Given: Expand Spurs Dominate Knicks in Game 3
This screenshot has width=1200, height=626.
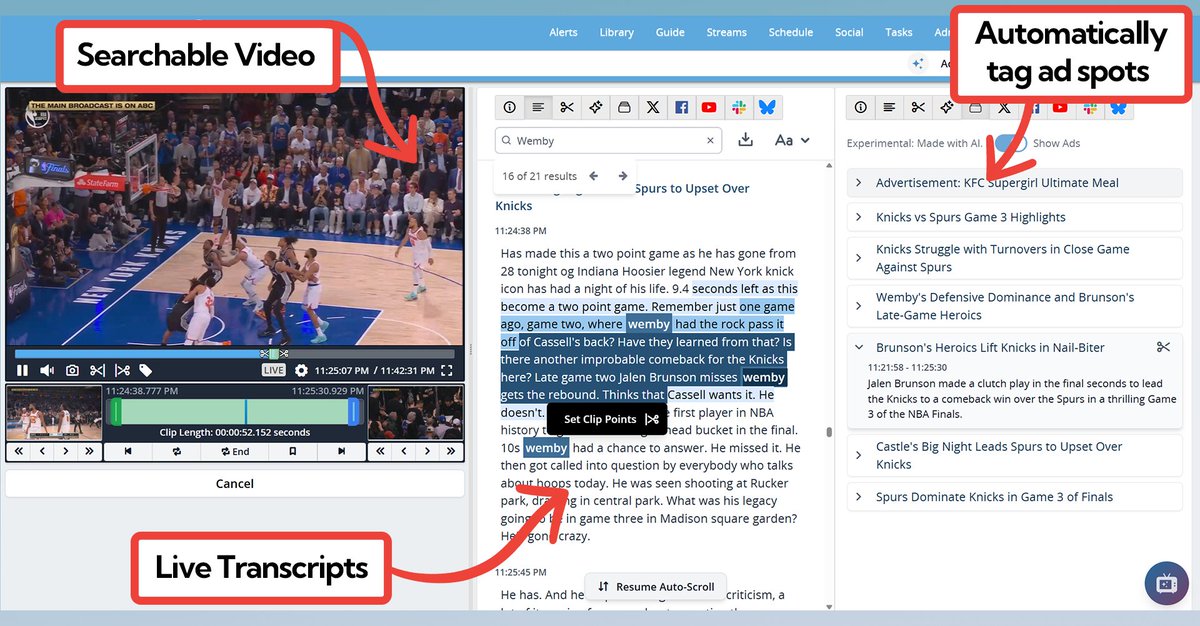Looking at the screenshot, I should click(x=1015, y=497).
